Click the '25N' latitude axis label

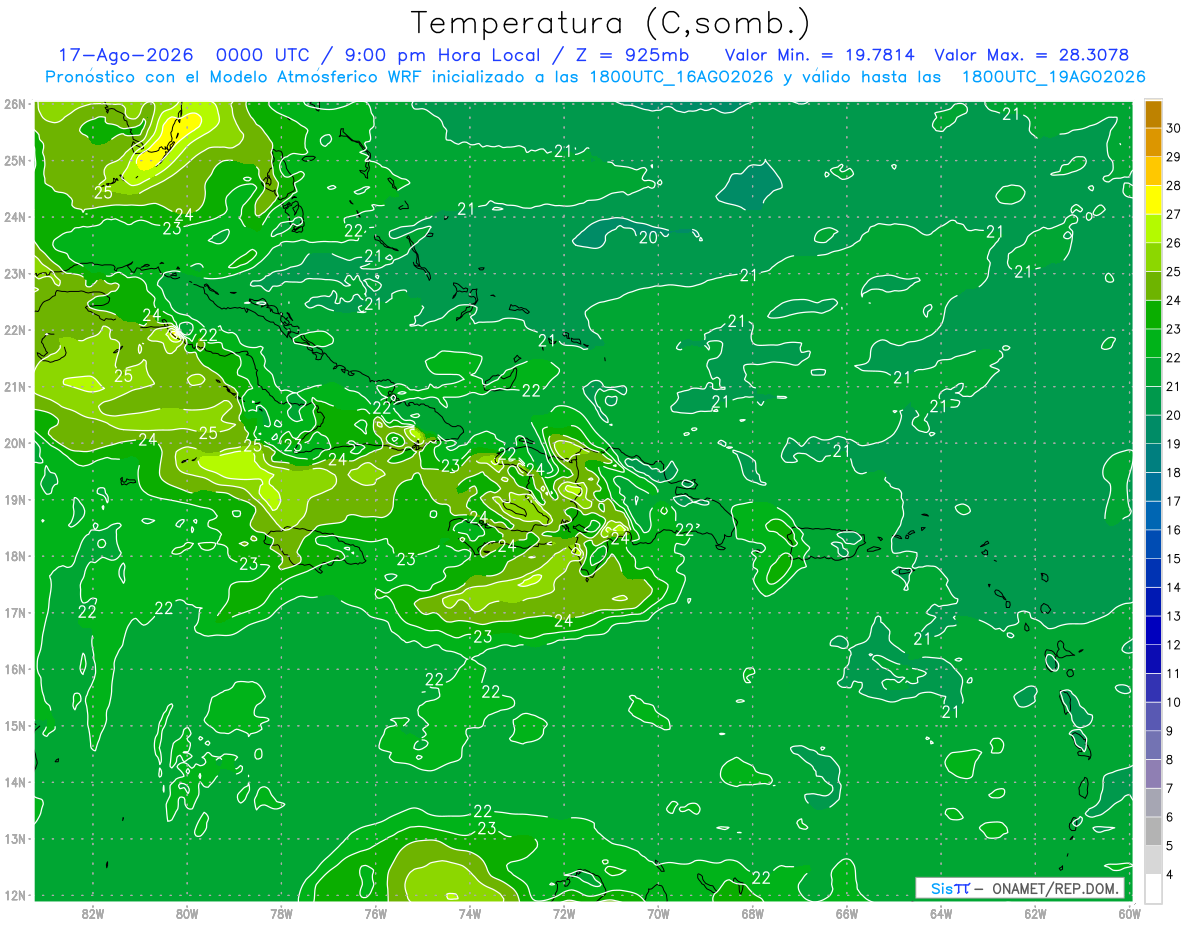pyautogui.click(x=14, y=160)
